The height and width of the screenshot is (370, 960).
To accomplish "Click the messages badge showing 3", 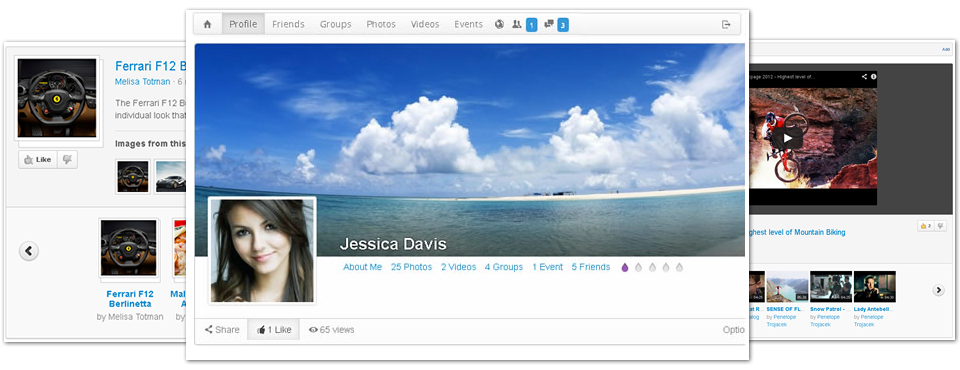I will point(563,25).
